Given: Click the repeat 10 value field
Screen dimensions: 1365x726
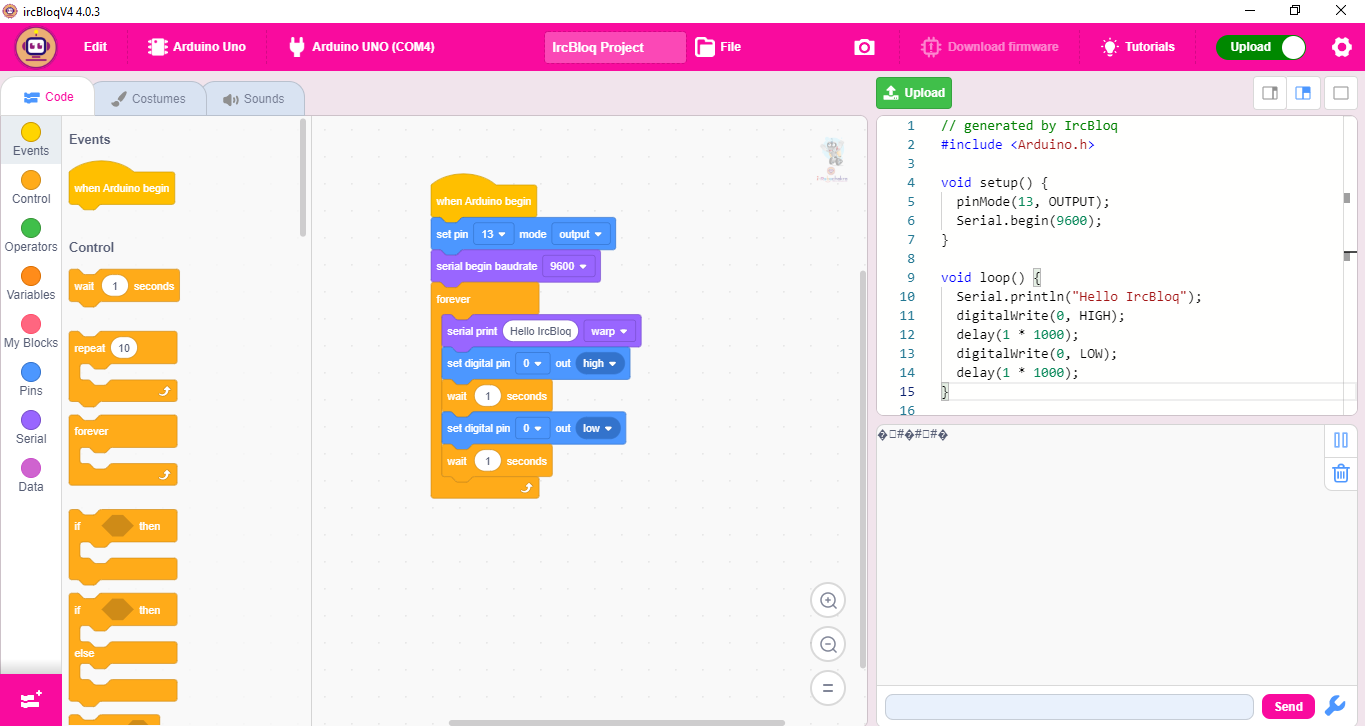Looking at the screenshot, I should 123,348.
